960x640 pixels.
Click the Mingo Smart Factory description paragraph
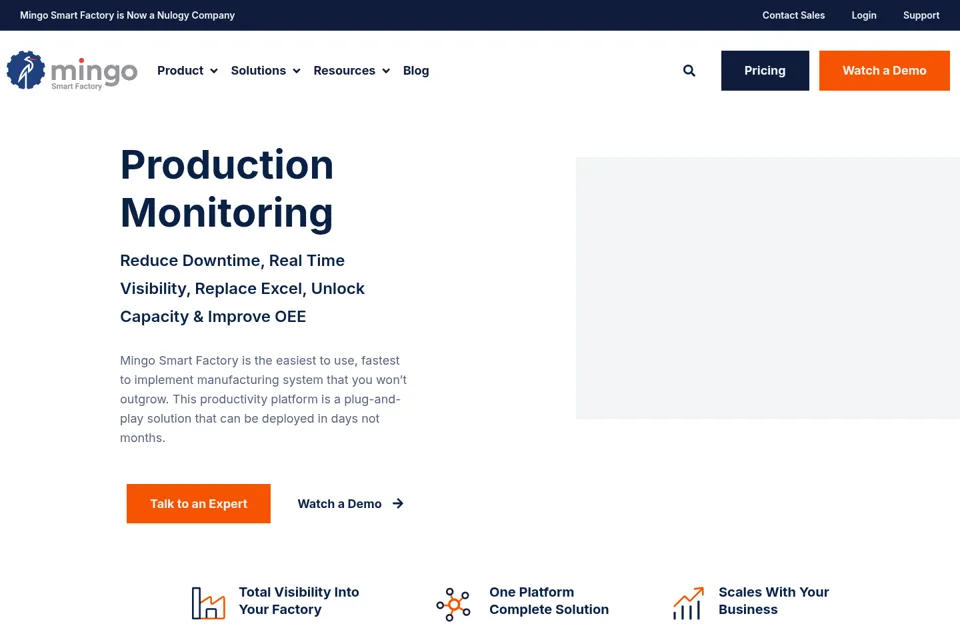[263, 399]
